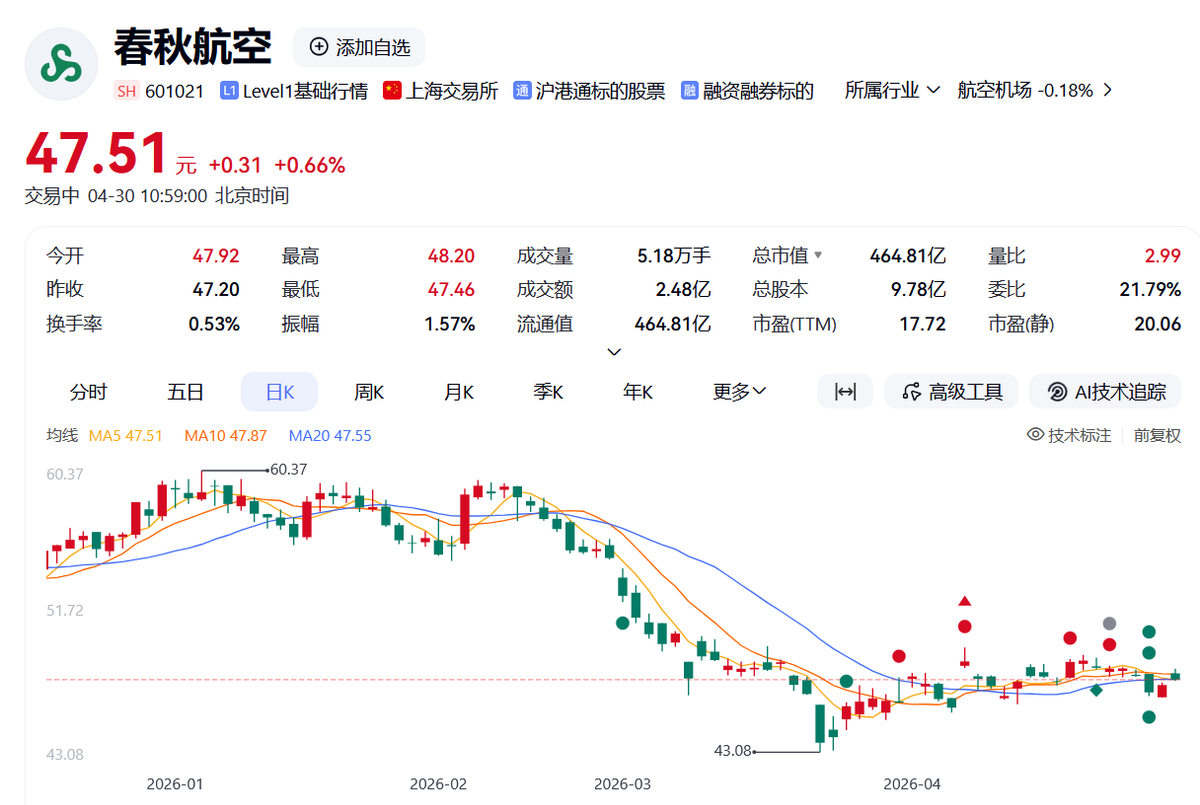
Task: Click the 2026-03 date axis label
Action: 621,783
